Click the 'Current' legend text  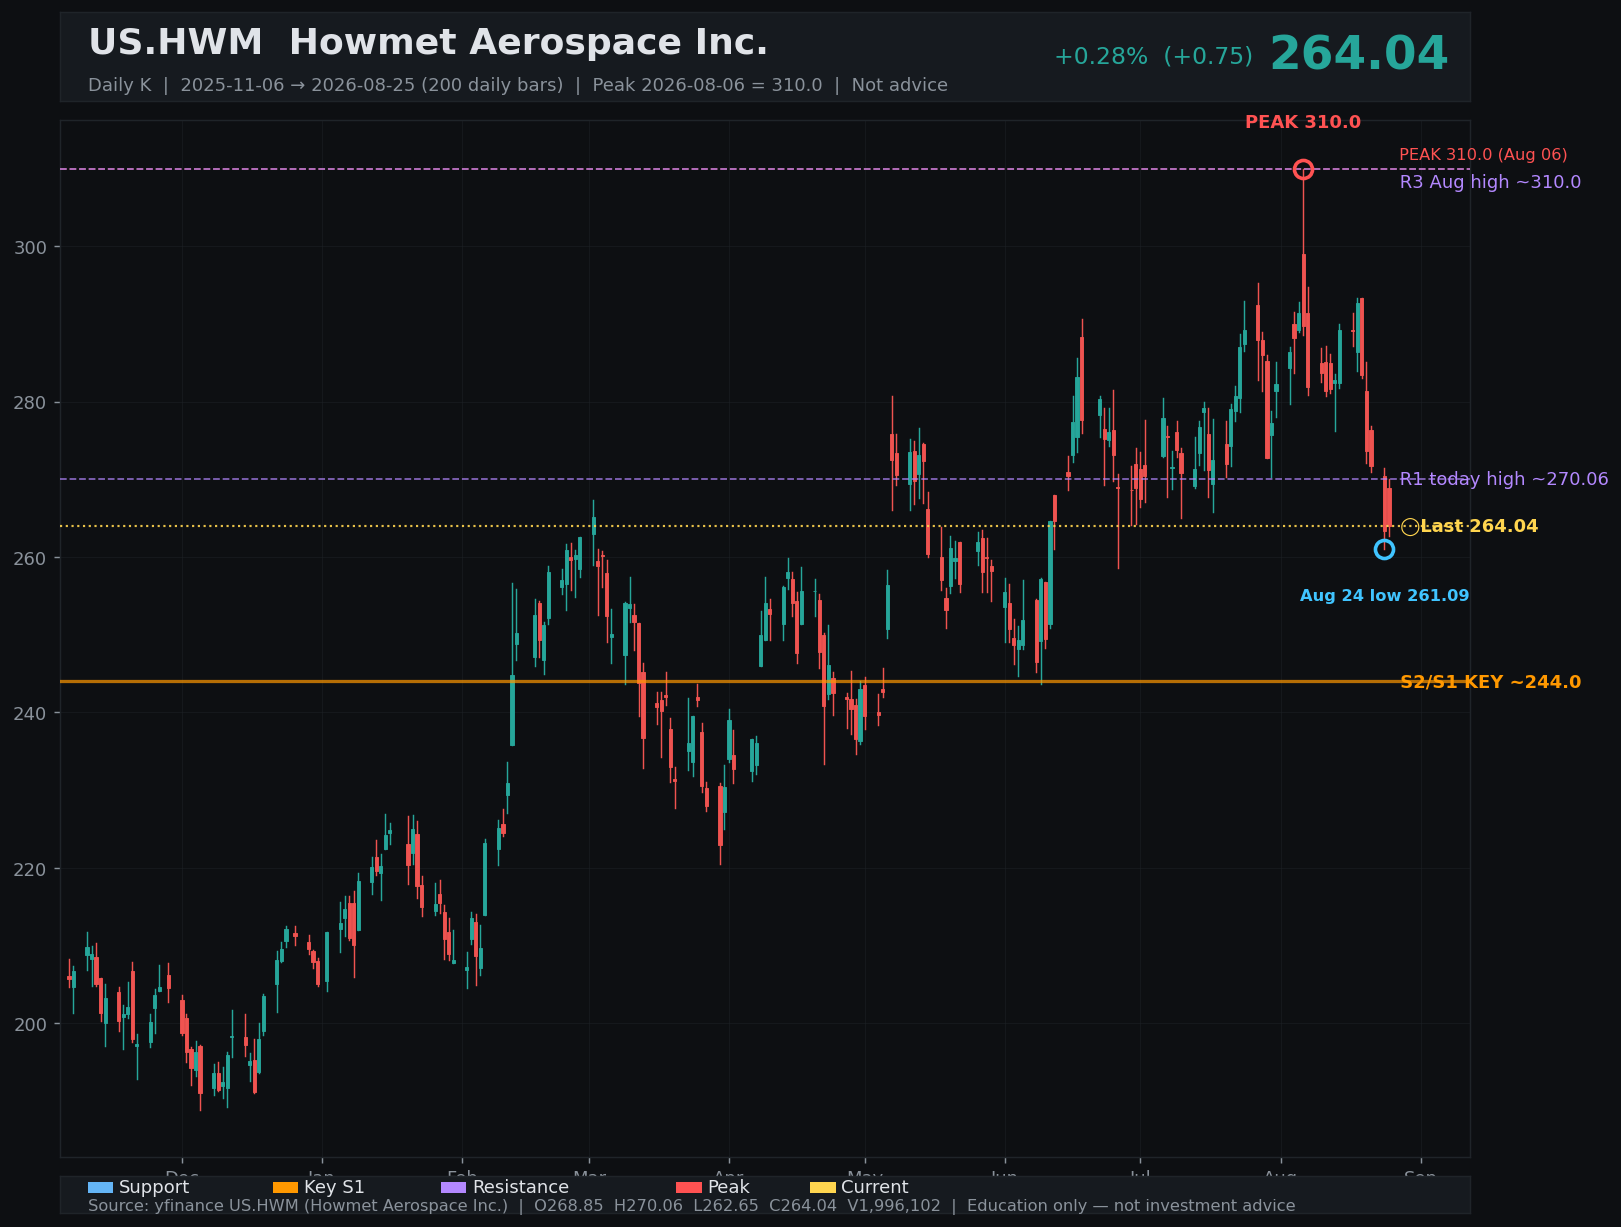coord(874,1187)
